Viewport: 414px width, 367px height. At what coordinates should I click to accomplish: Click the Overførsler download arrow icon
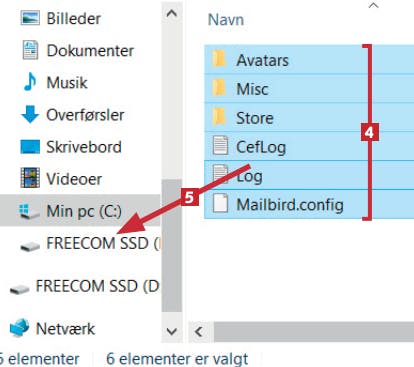pyautogui.click(x=30, y=114)
